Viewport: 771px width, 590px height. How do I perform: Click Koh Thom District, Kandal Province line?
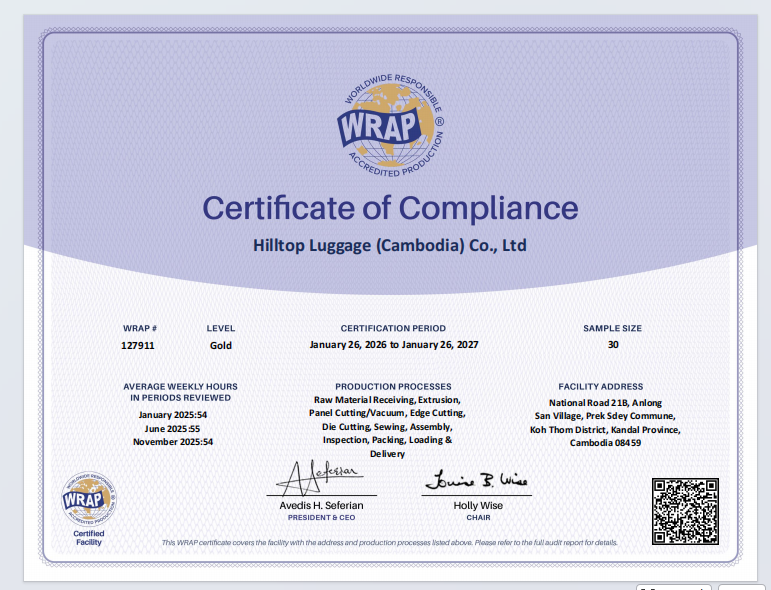pos(605,430)
